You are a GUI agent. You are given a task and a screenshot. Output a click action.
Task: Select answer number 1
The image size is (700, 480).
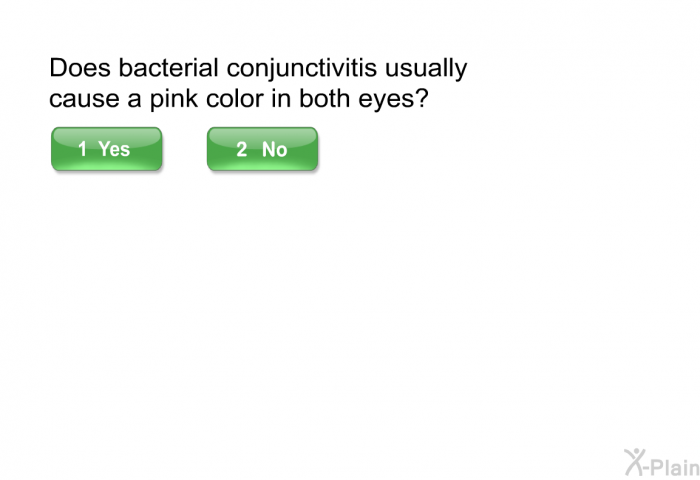pos(107,149)
